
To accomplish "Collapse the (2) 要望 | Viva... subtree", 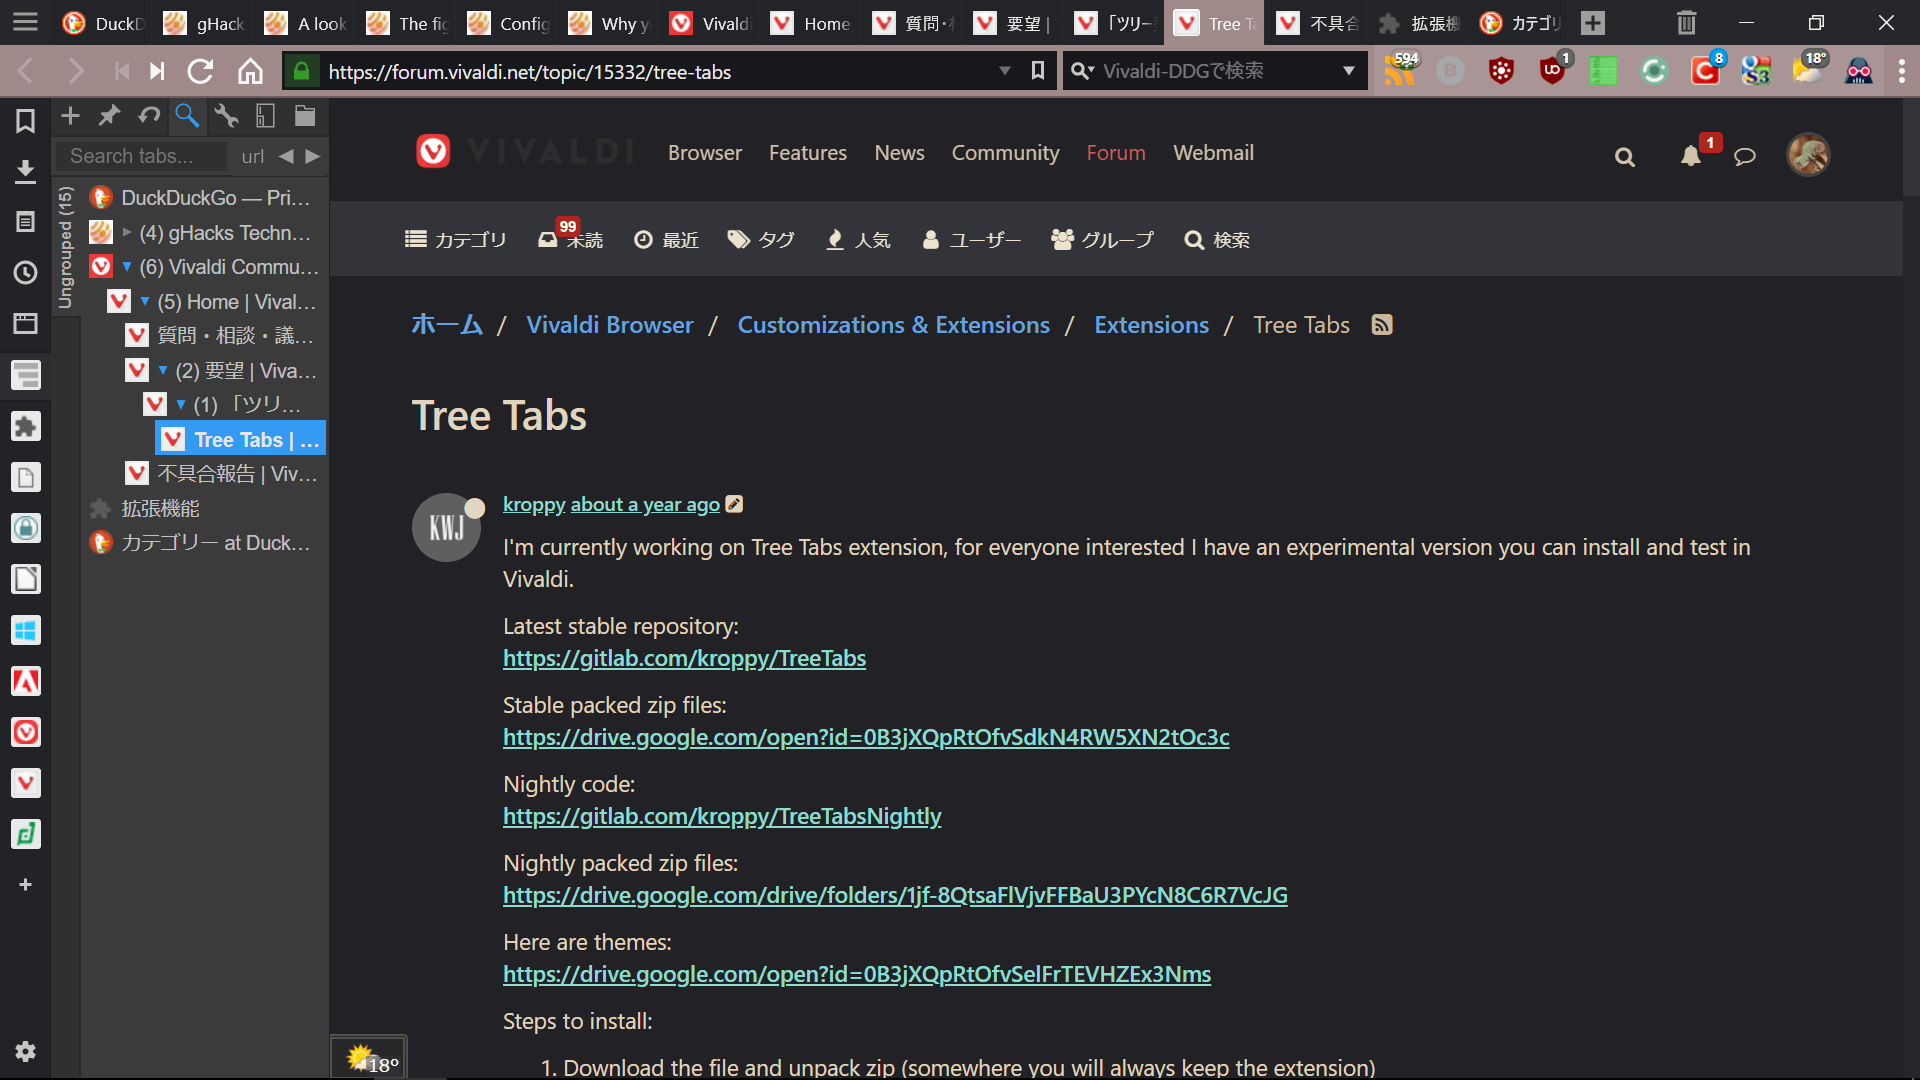I will point(163,370).
